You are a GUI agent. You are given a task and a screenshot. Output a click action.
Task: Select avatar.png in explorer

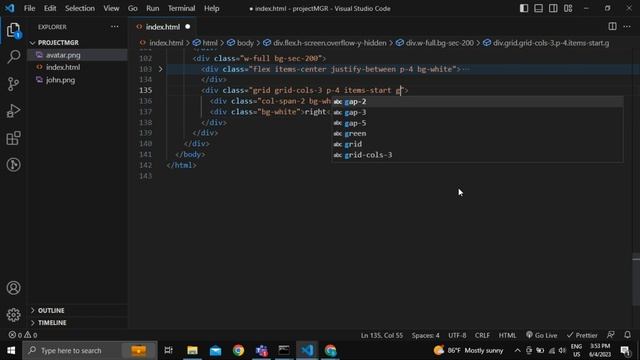[x=78, y=55]
